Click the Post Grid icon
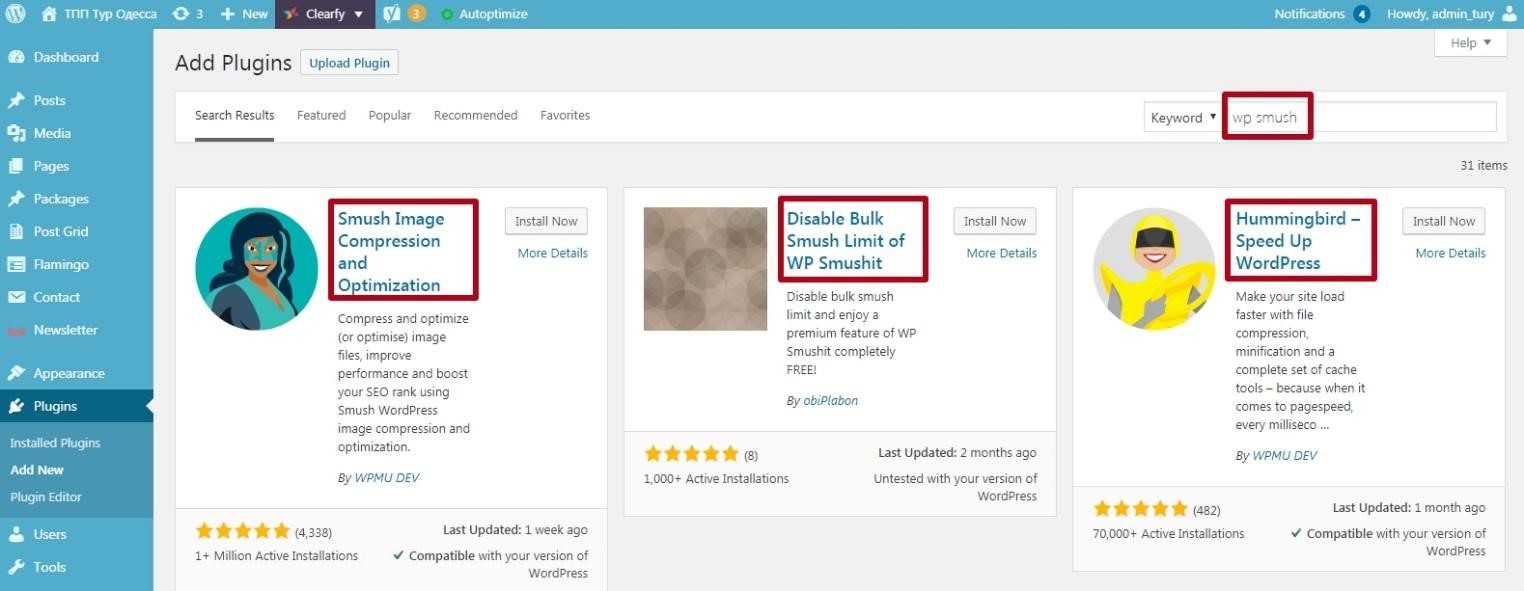 [16, 231]
